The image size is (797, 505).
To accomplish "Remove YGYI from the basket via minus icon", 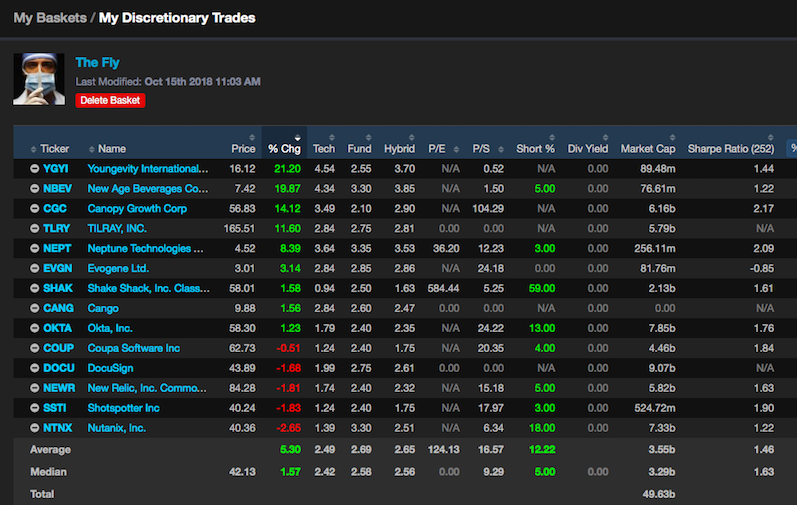I will click(35, 169).
